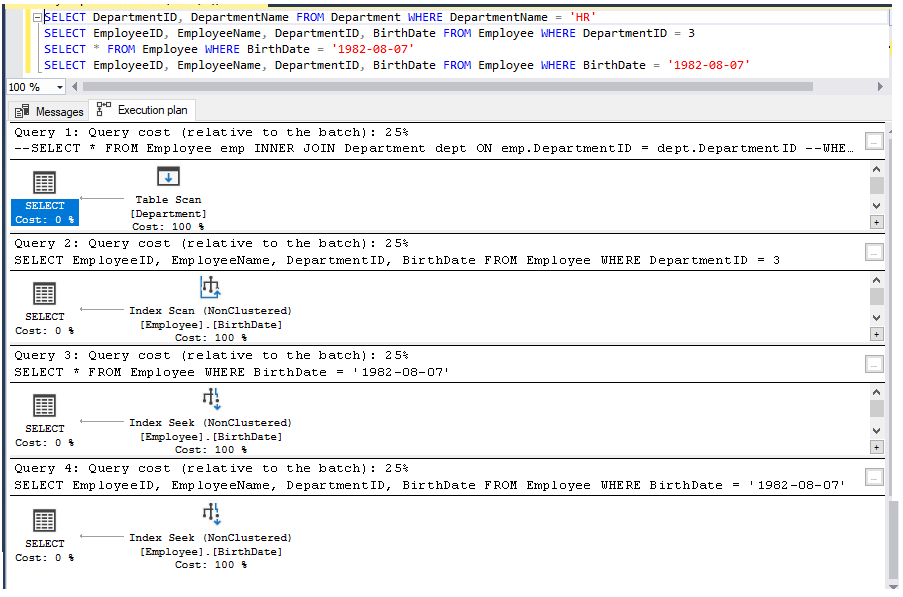Click the plus zoom button in Query 1 pane
The height and width of the screenshot is (597, 903).
[877, 222]
